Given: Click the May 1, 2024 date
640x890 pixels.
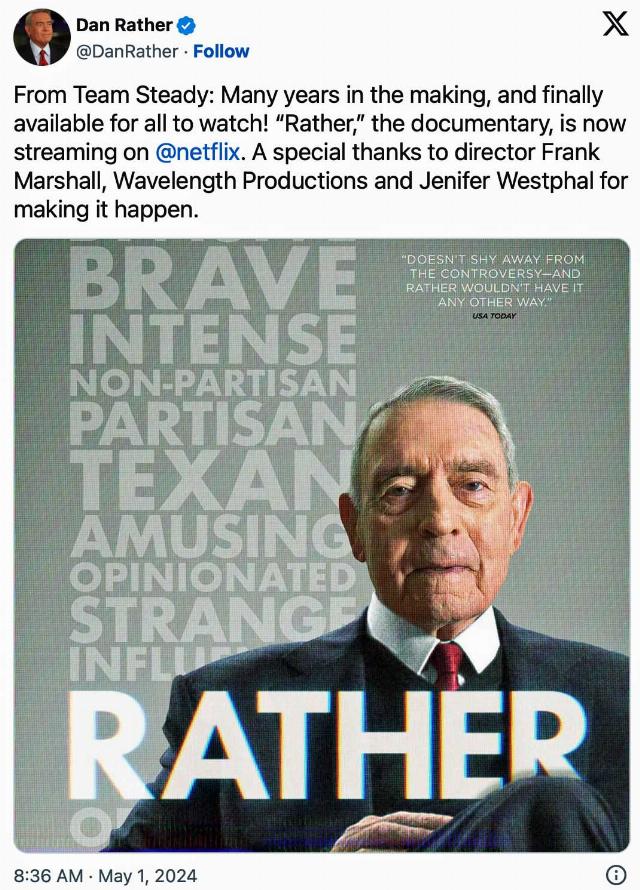Looking at the screenshot, I should [x=148, y=875].
